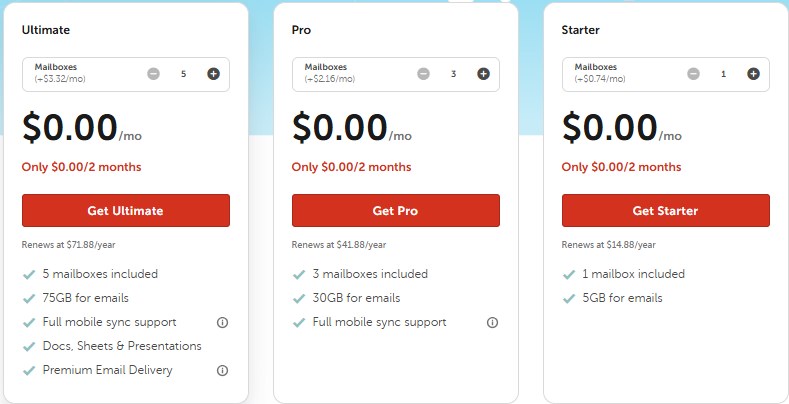Viewport: 789px width, 404px height.
Task: Decrease mailboxes in the Ultimate plan
Action: [153, 74]
